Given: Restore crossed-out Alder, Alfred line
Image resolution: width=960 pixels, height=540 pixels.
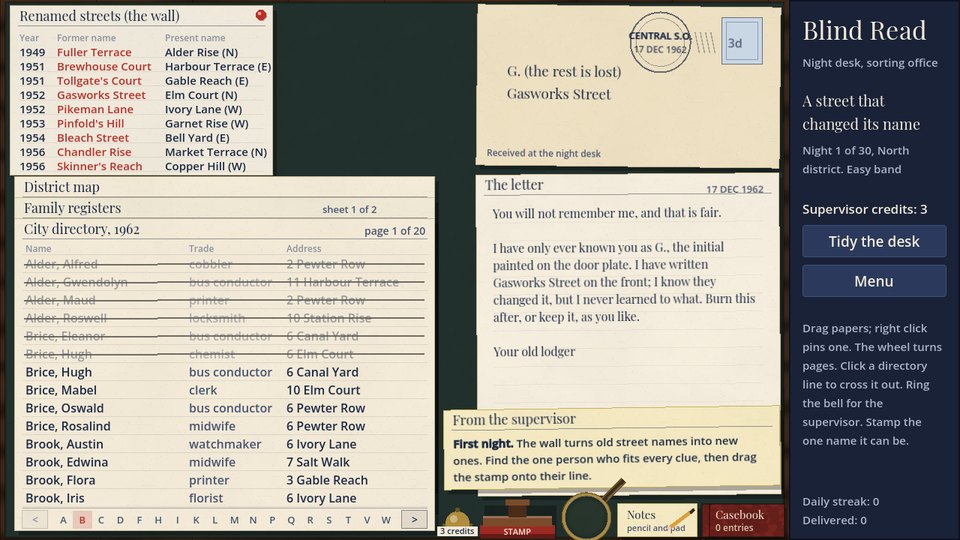Looking at the screenshot, I should (225, 264).
